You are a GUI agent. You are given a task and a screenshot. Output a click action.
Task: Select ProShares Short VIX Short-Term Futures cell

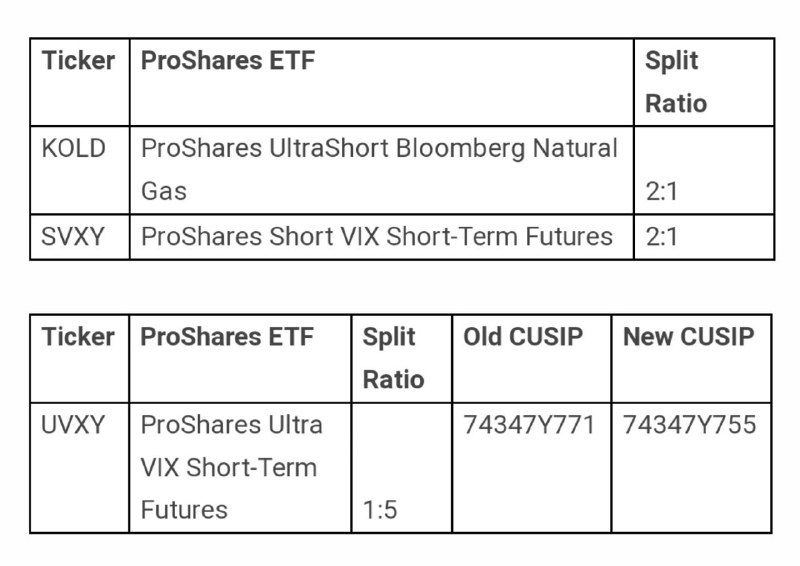tap(382, 237)
